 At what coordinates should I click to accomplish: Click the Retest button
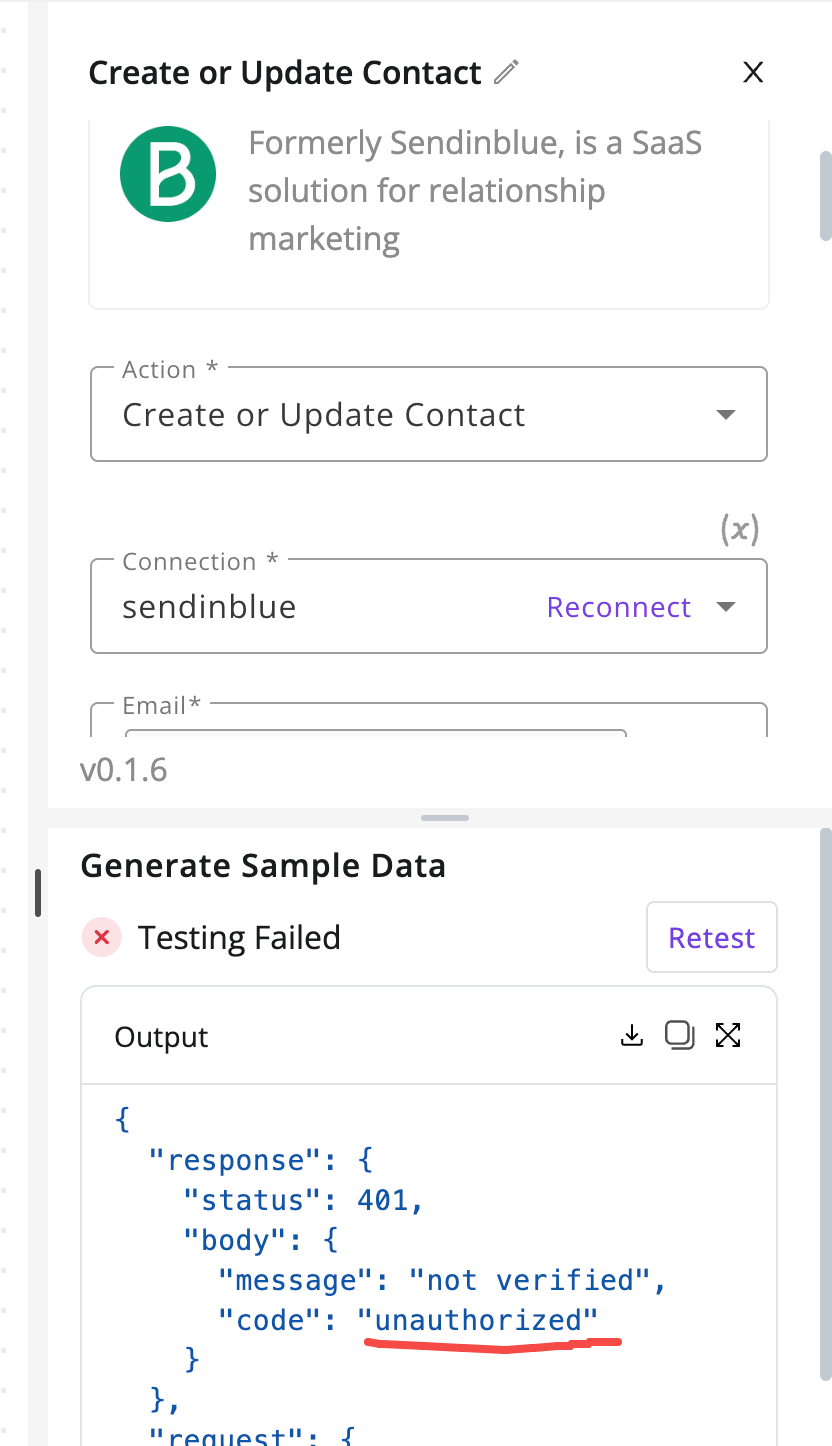712,938
